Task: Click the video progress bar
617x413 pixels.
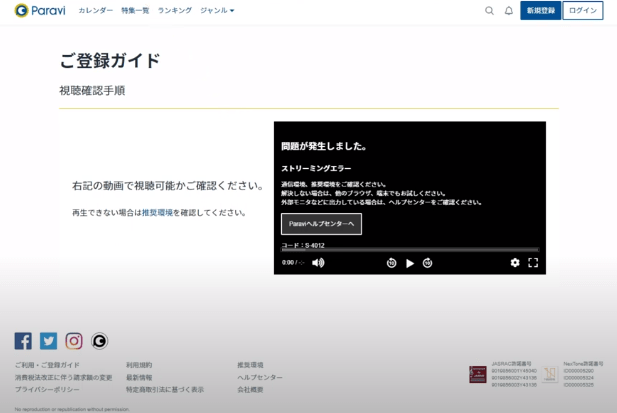Action: (410, 250)
